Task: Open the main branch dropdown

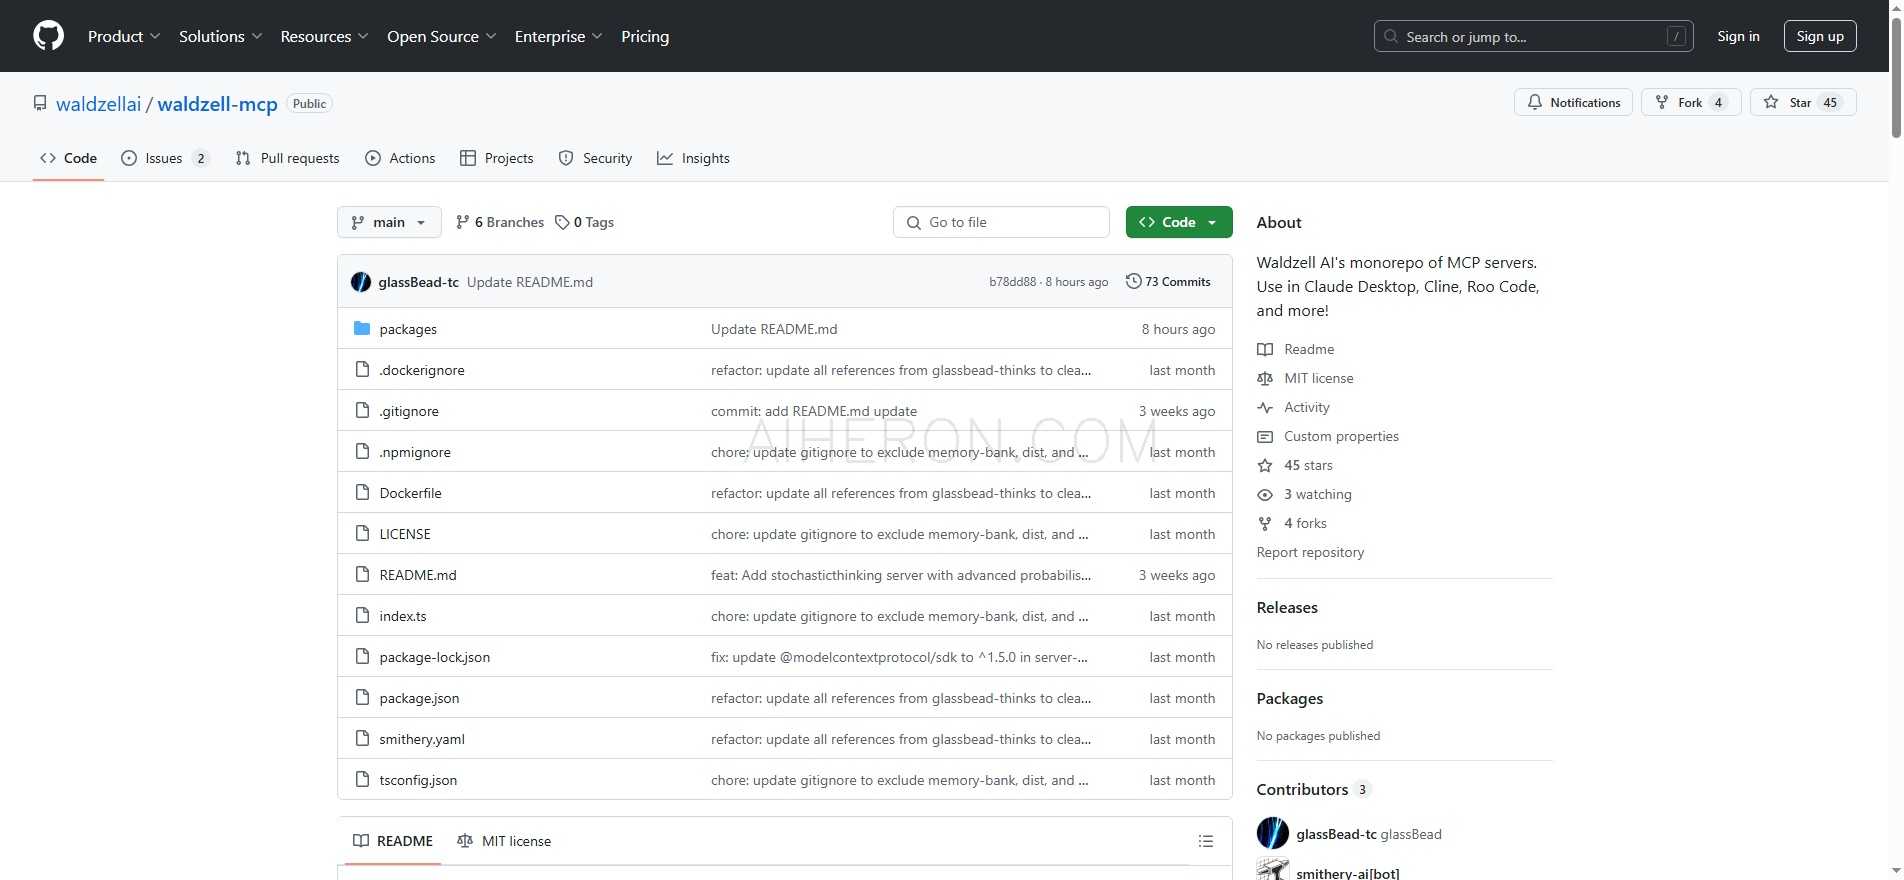Action: 389,222
